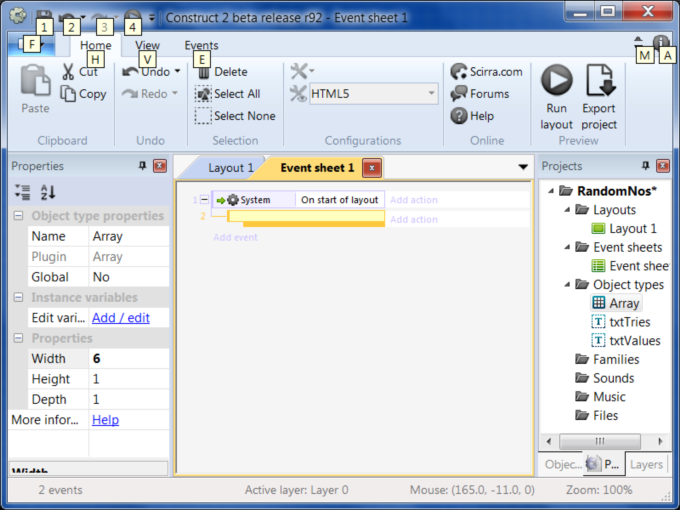Close the Projects panel

pos(663,166)
